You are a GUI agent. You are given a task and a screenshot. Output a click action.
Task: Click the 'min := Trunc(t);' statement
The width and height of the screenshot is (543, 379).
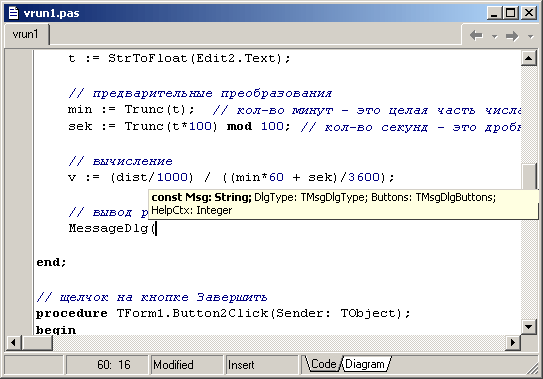click(x=132, y=109)
